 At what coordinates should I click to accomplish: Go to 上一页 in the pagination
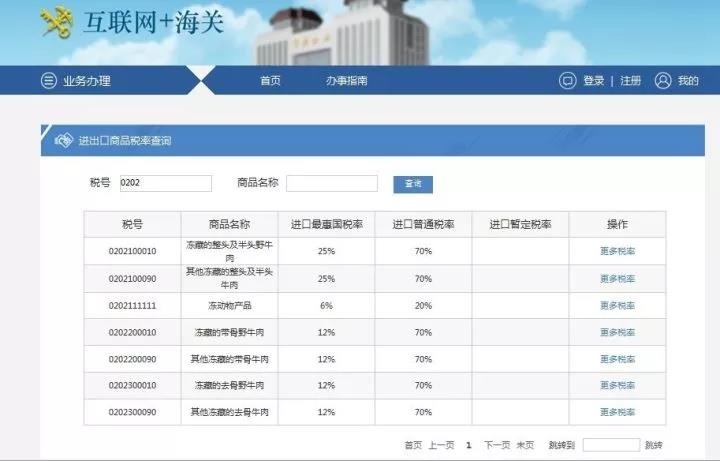click(x=442, y=445)
